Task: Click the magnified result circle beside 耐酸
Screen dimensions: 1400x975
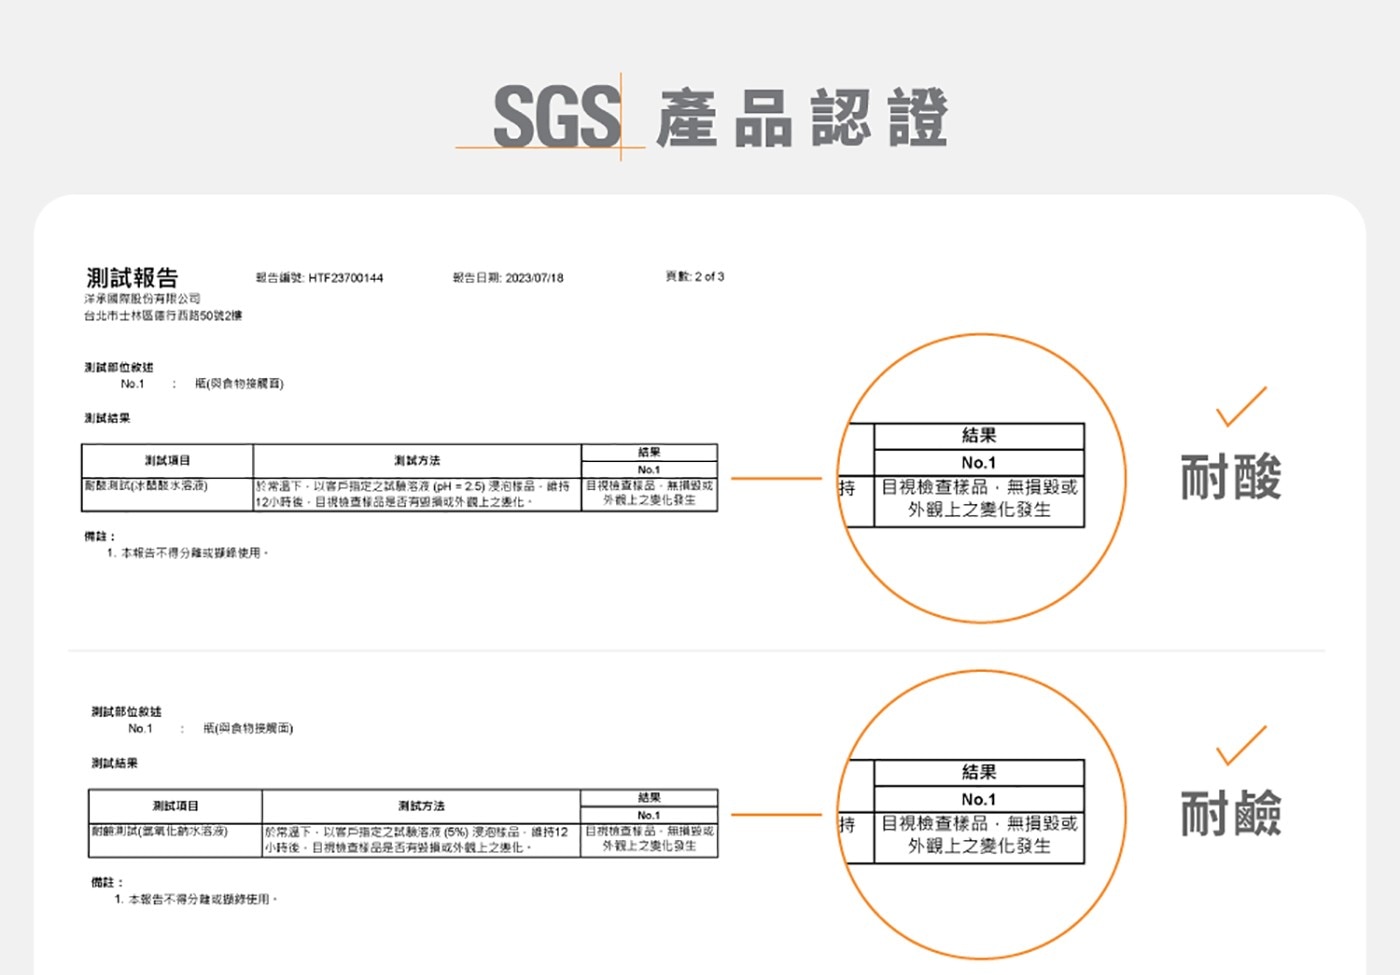Action: click(x=981, y=478)
